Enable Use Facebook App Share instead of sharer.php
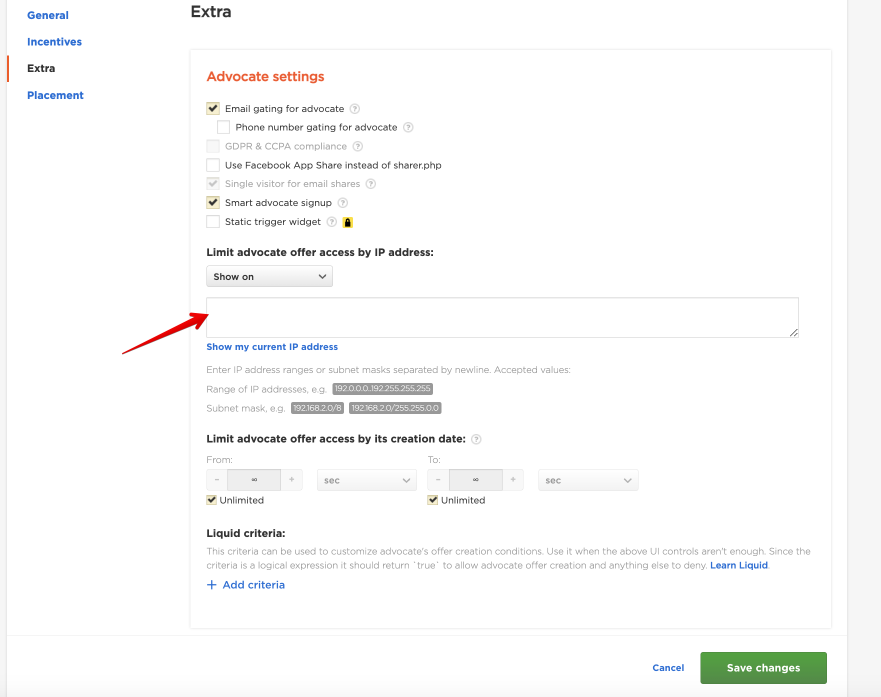This screenshot has width=881, height=697. point(213,164)
